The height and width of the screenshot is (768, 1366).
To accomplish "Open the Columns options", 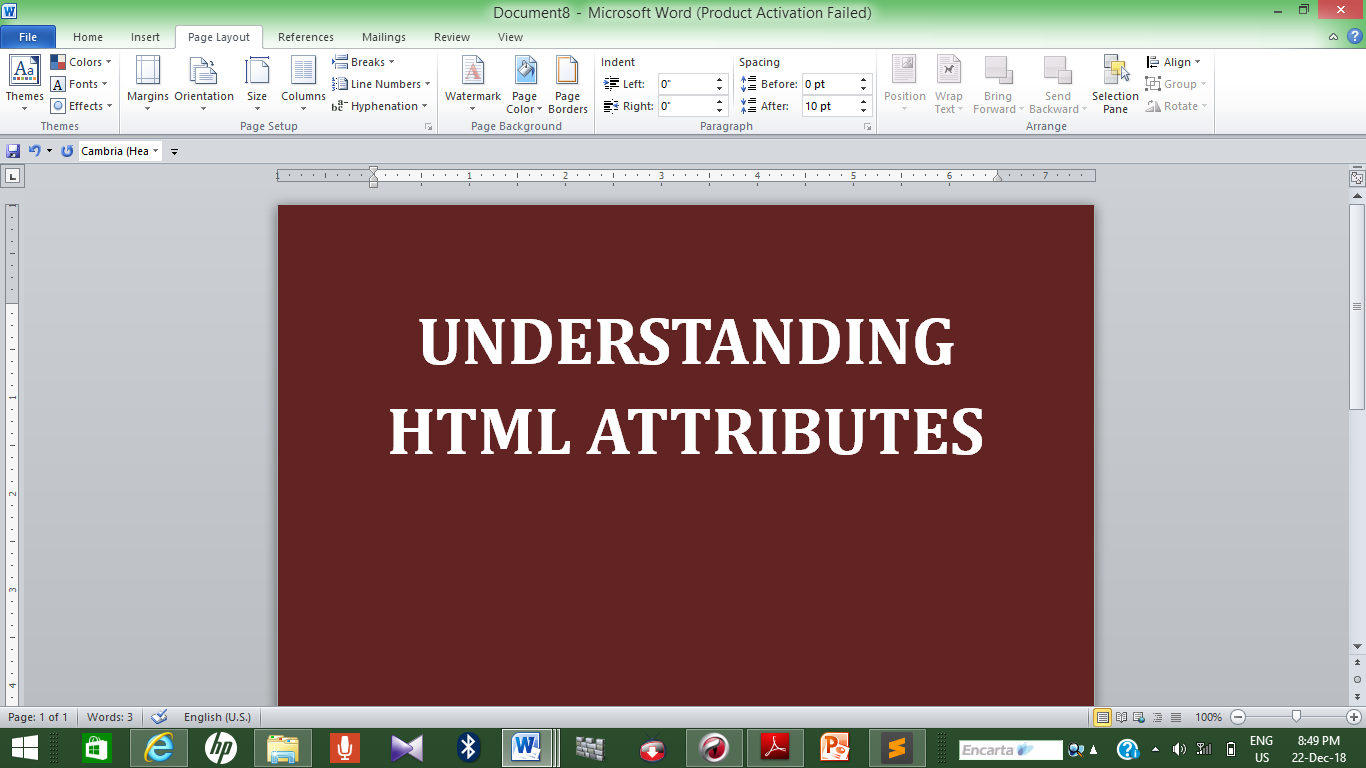I will [302, 84].
